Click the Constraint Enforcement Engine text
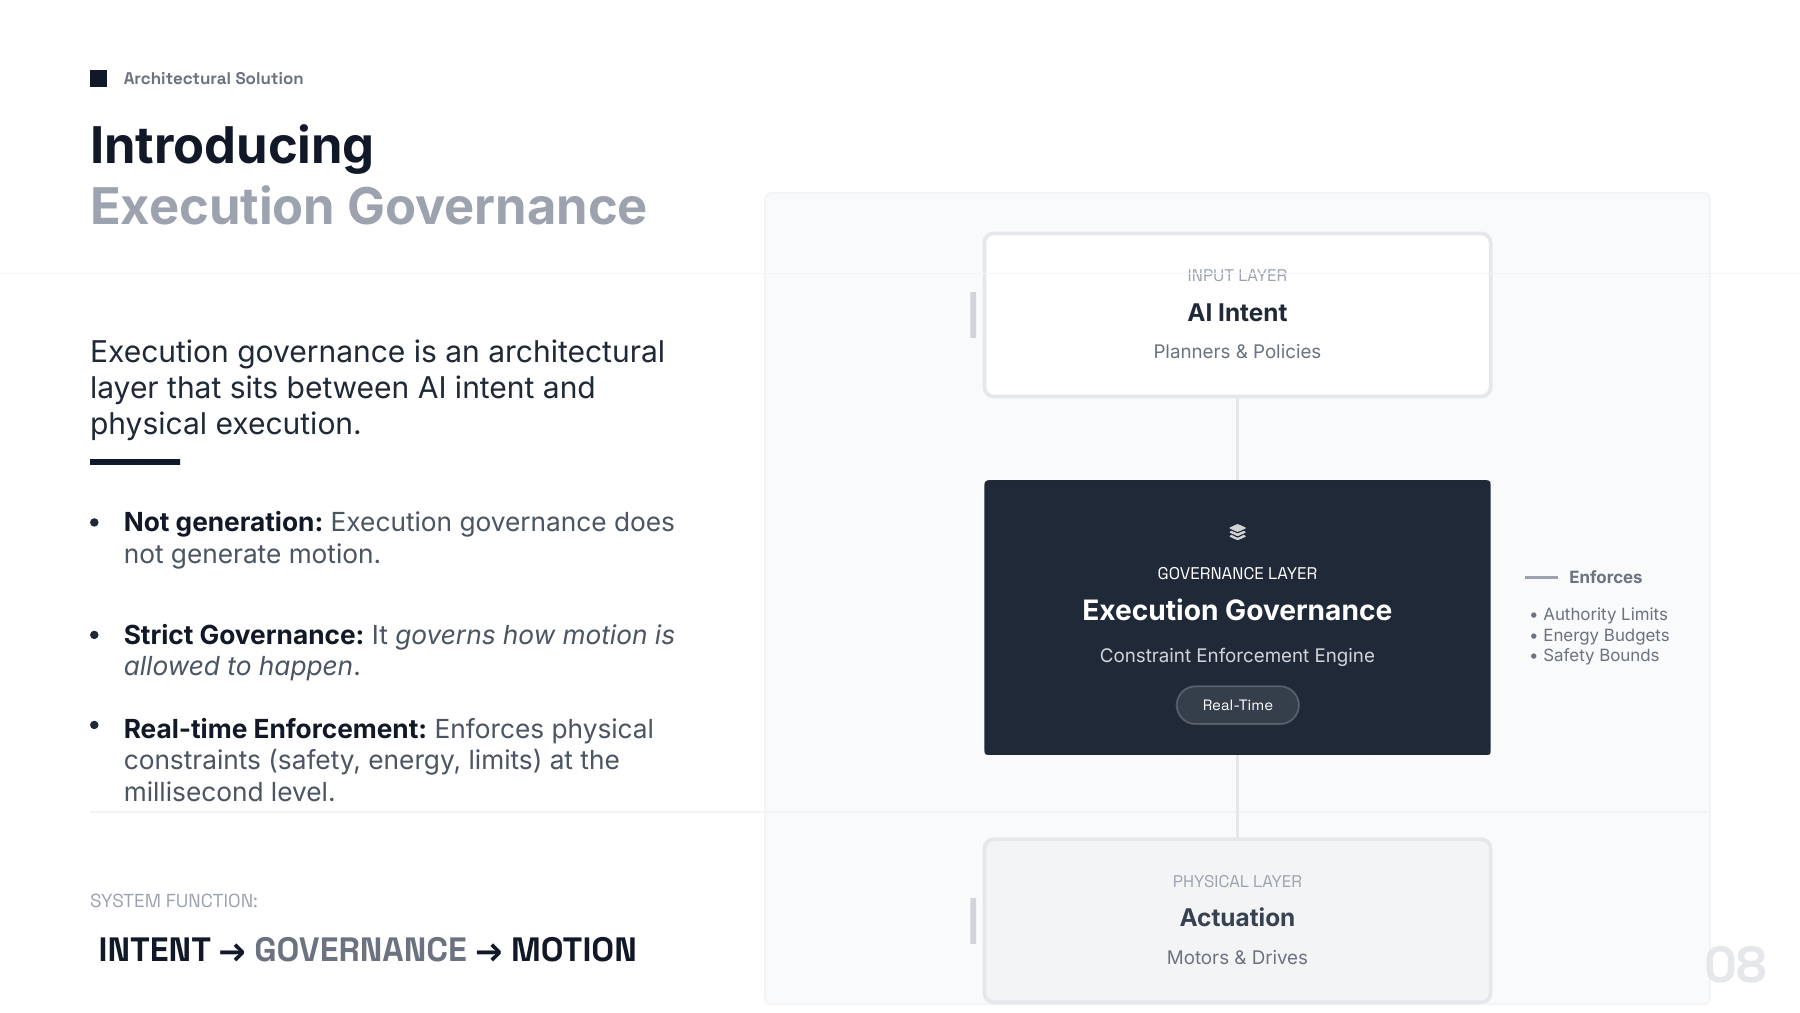This screenshot has height=1013, width=1800. click(1237, 656)
